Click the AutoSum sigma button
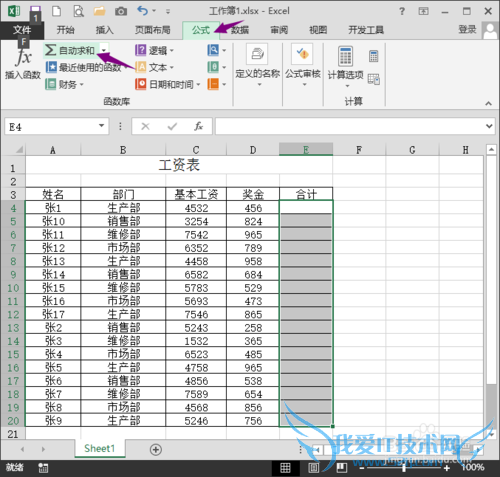Viewport: 500px width, 477px height. [x=71, y=51]
